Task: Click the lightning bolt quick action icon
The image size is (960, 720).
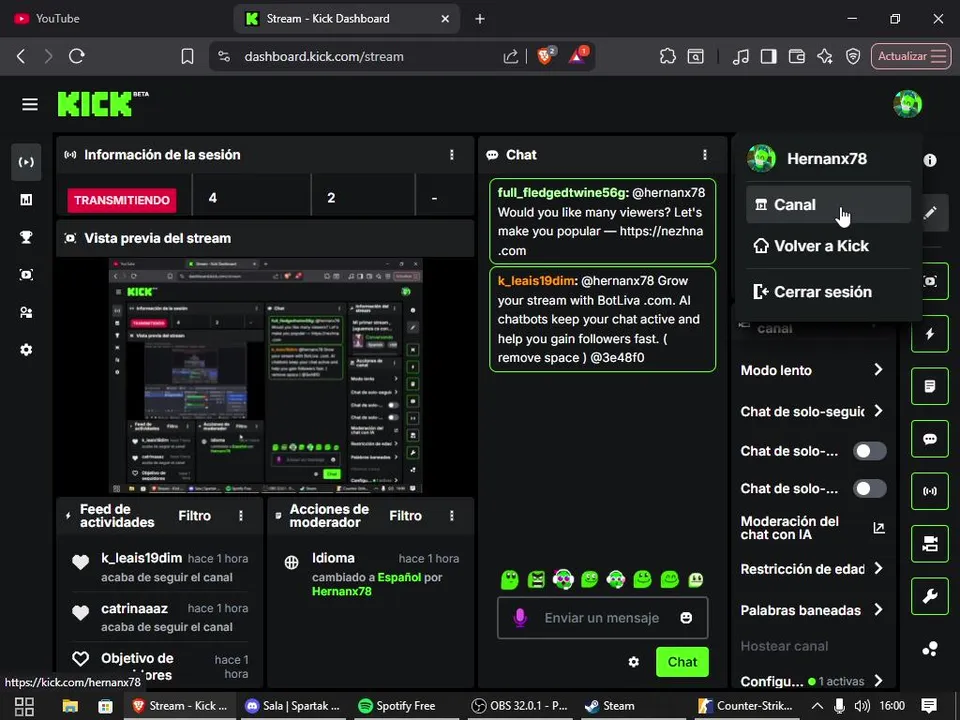Action: [x=930, y=334]
